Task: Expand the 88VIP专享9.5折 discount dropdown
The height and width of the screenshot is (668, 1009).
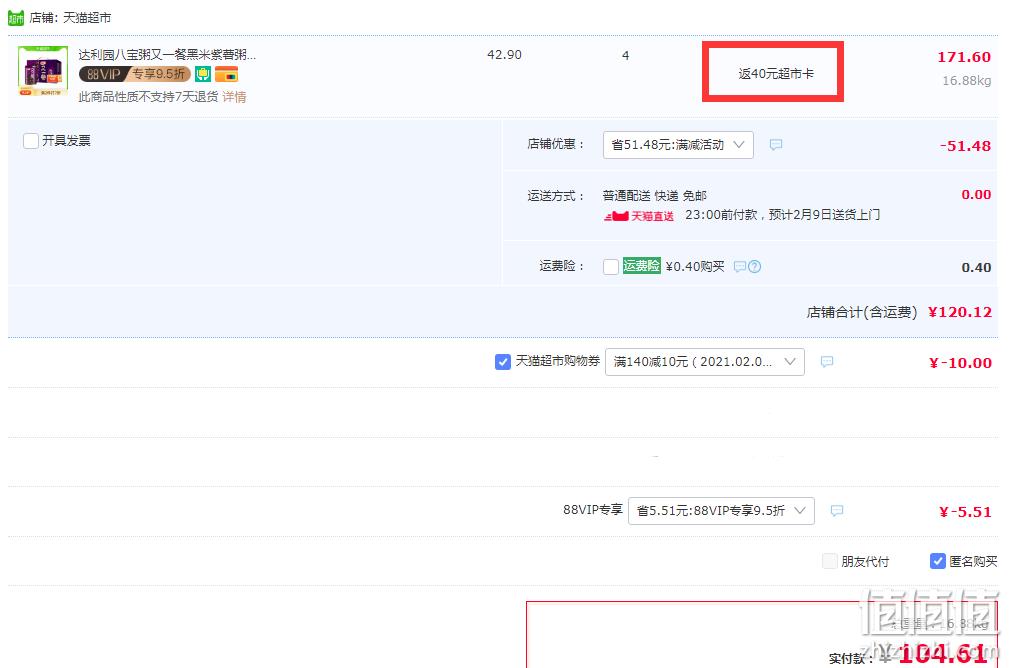Action: (x=721, y=511)
